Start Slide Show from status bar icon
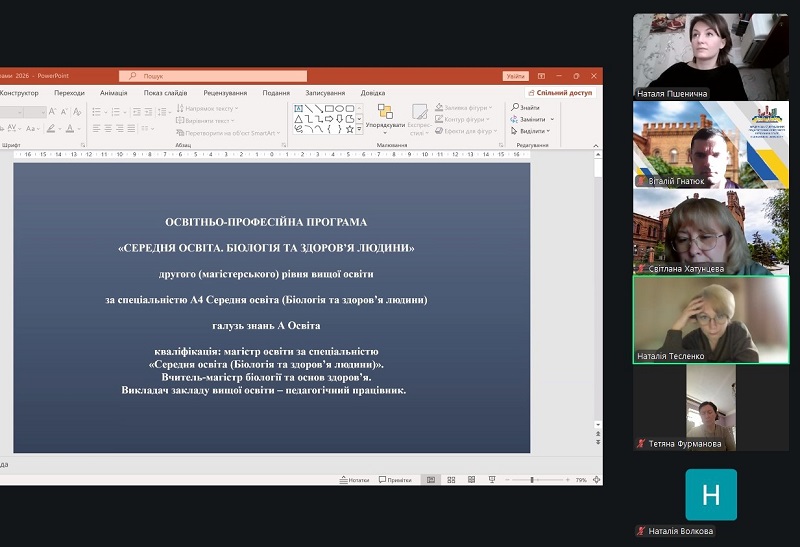The height and width of the screenshot is (547, 800). point(491,480)
